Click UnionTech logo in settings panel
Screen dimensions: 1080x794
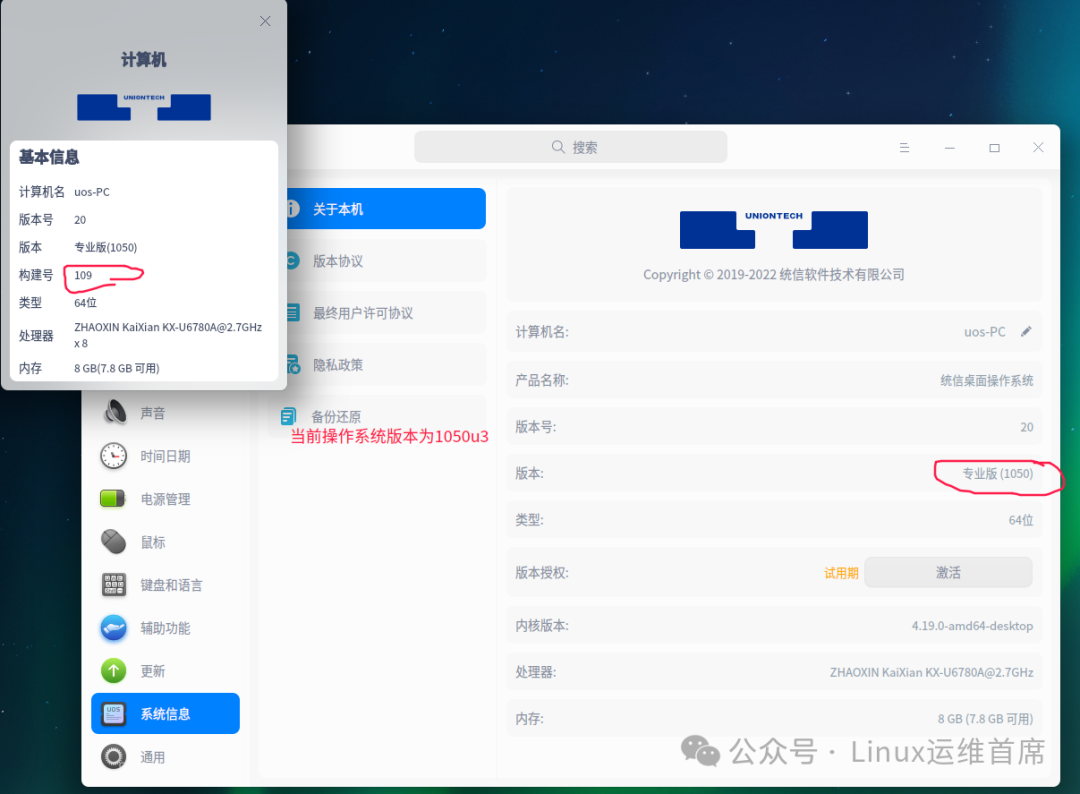coord(773,229)
